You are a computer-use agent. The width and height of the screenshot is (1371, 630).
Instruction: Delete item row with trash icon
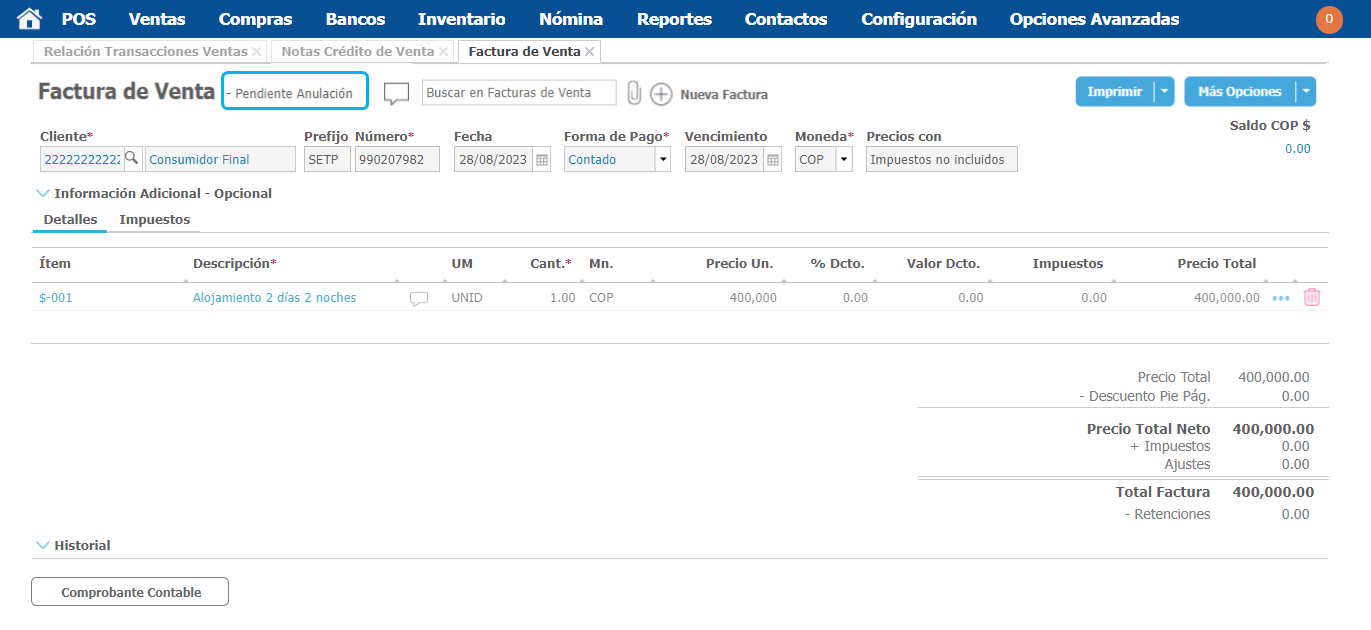coord(1312,297)
